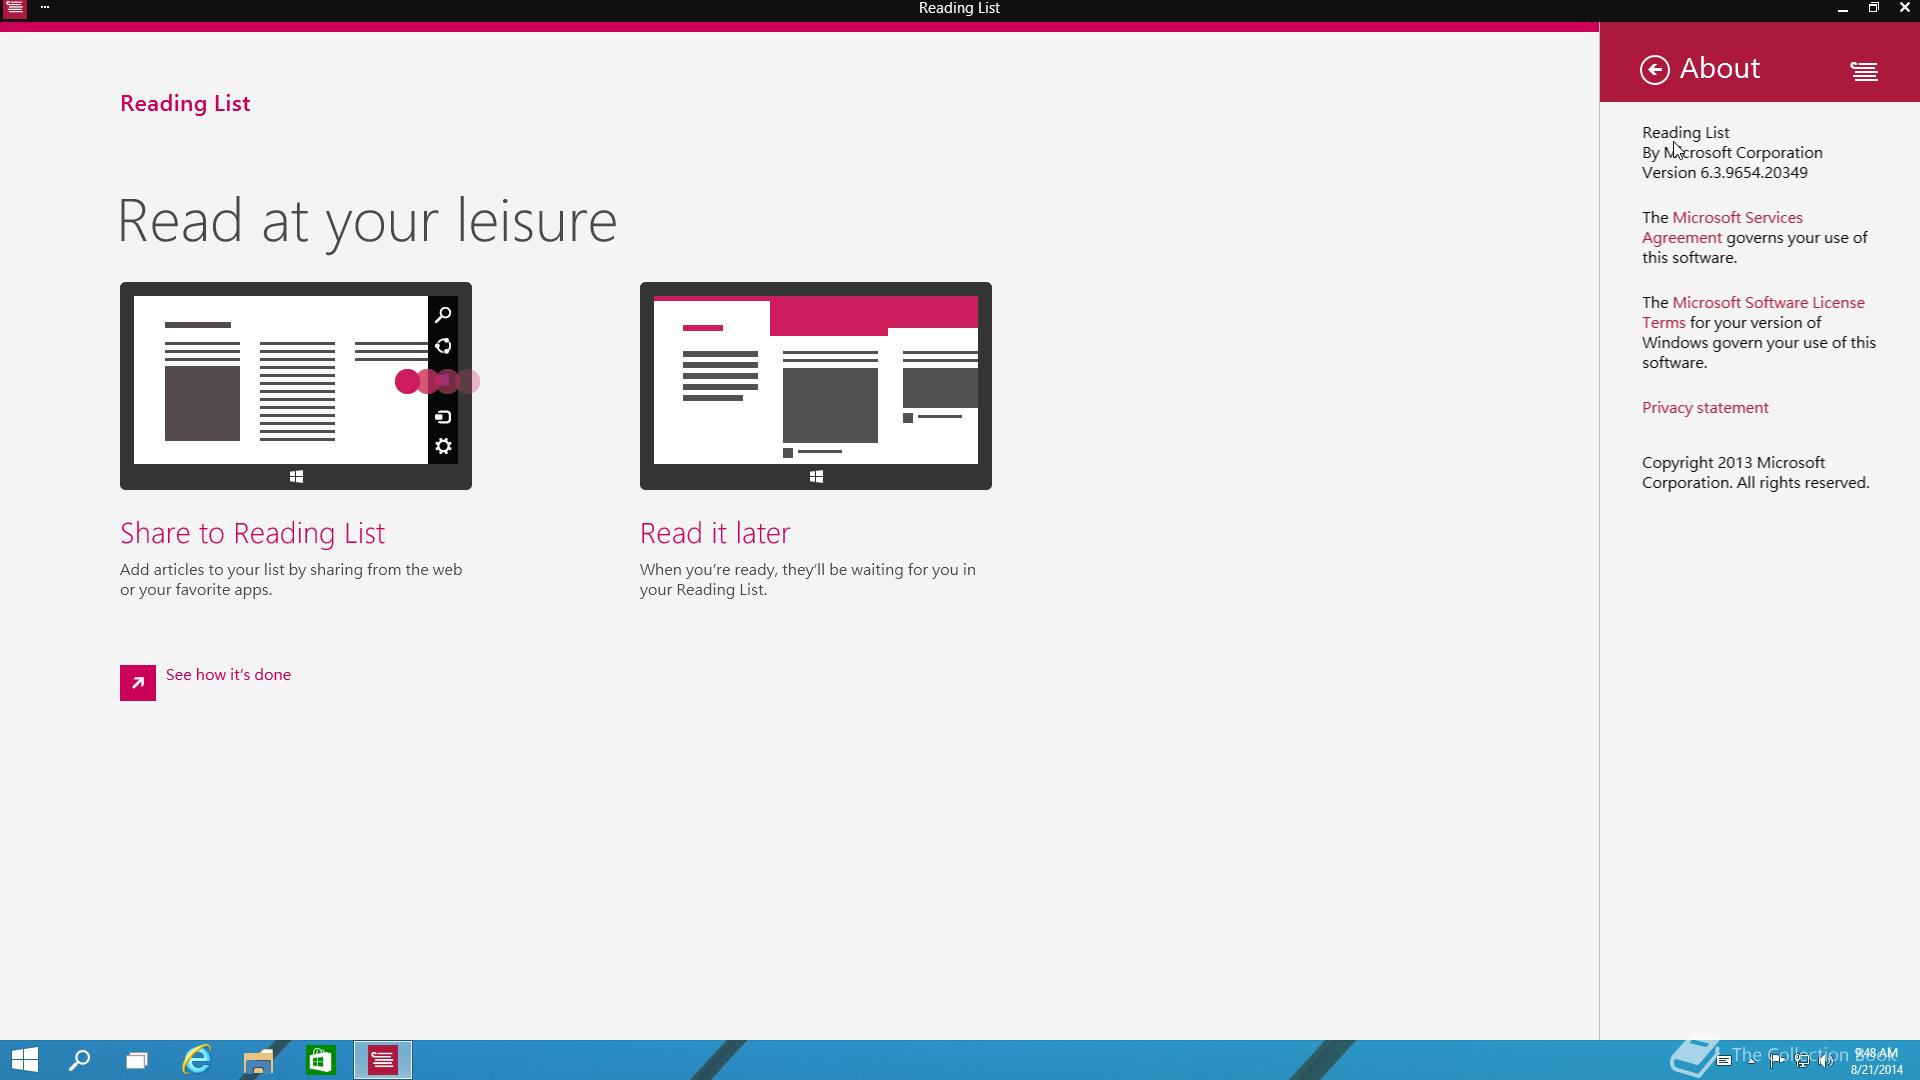Click the Read it later heading
Screen dimensions: 1920x1080
coord(715,533)
